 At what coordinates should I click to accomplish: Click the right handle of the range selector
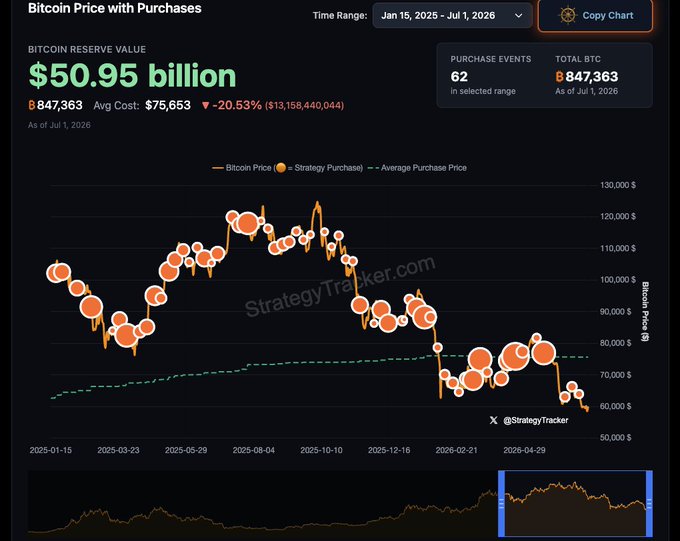tap(649, 504)
